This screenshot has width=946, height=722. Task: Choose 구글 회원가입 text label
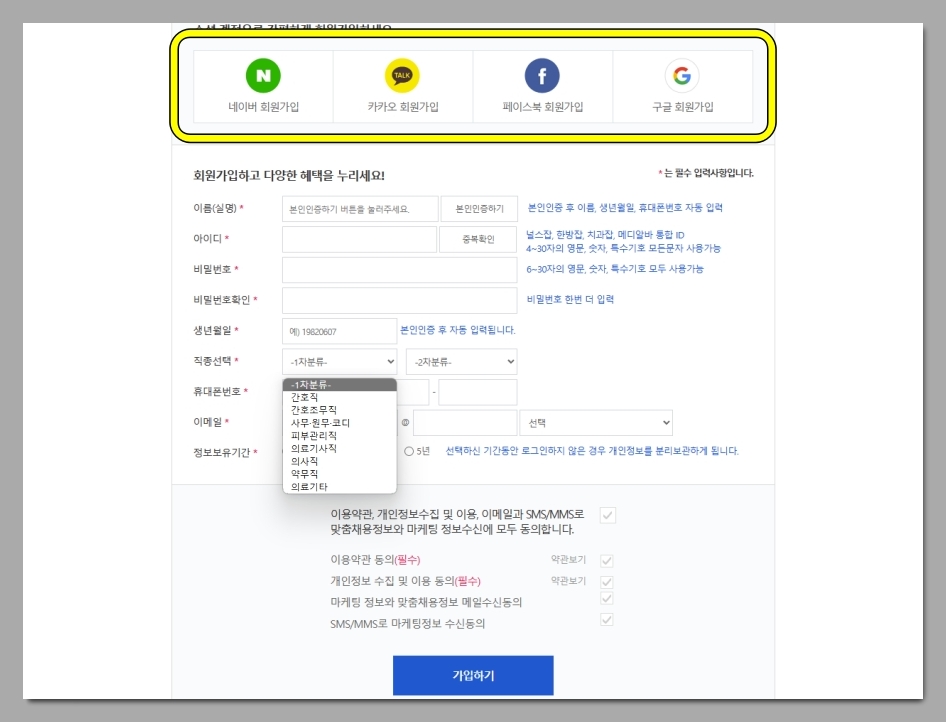pos(682,107)
